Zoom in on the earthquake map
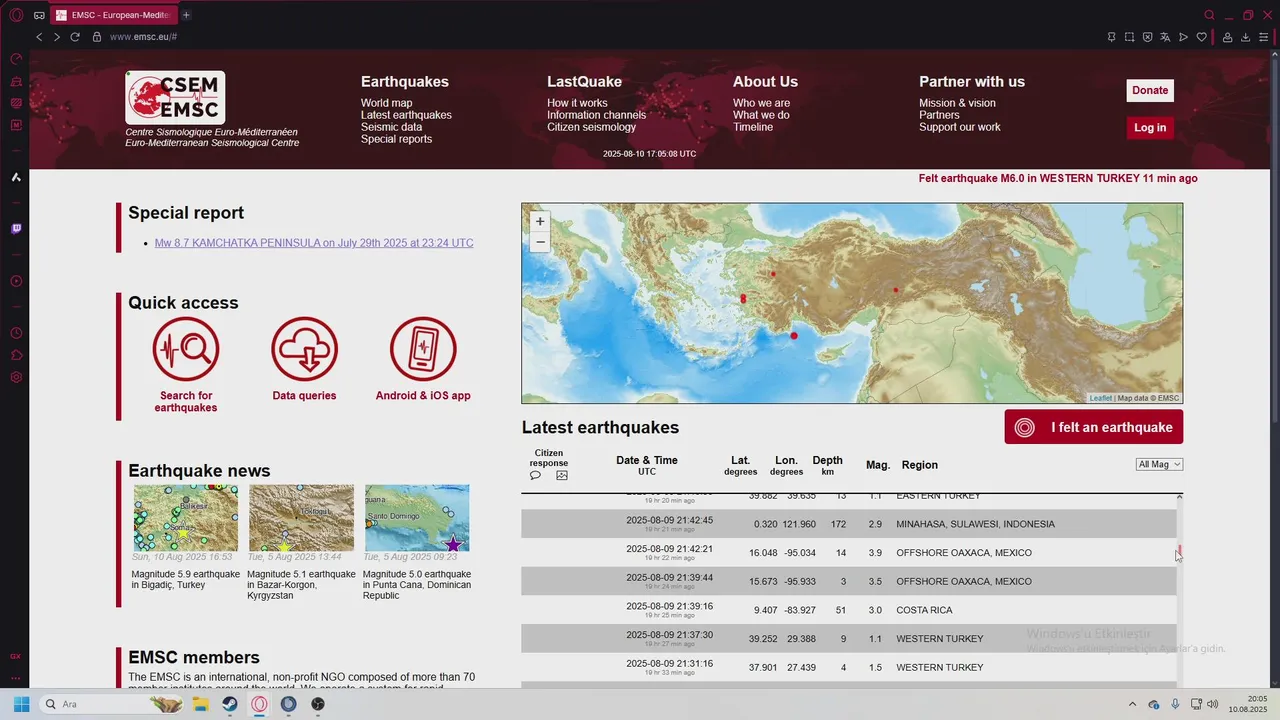Image resolution: width=1280 pixels, height=720 pixels. coord(540,221)
